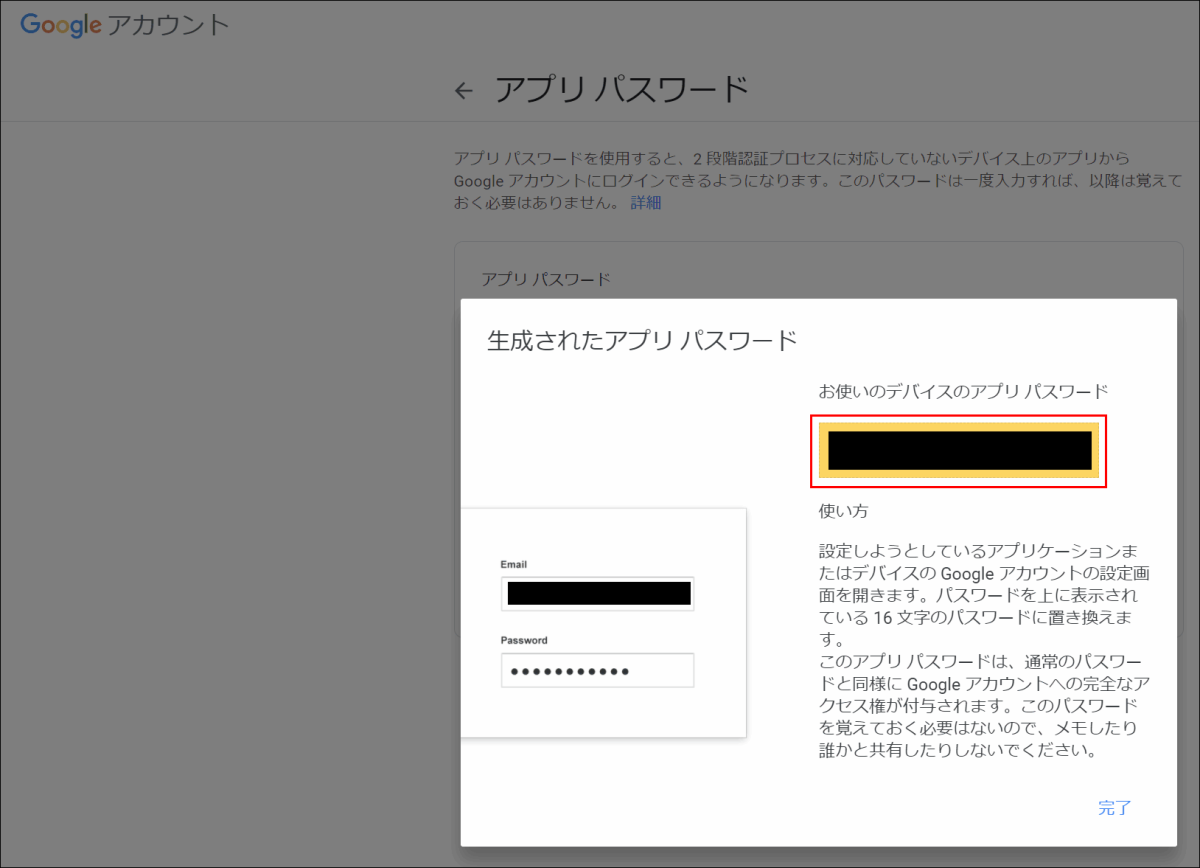Open the 詳細 link
This screenshot has width=1200, height=868.
click(645, 203)
